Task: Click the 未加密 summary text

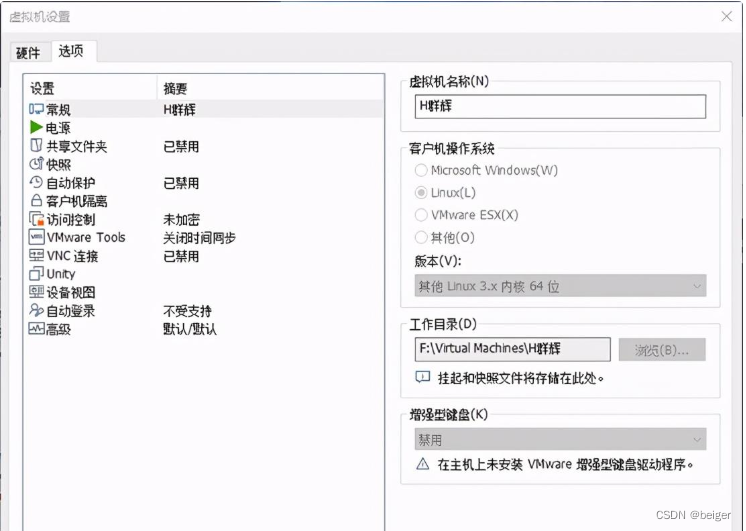Action: (181, 219)
